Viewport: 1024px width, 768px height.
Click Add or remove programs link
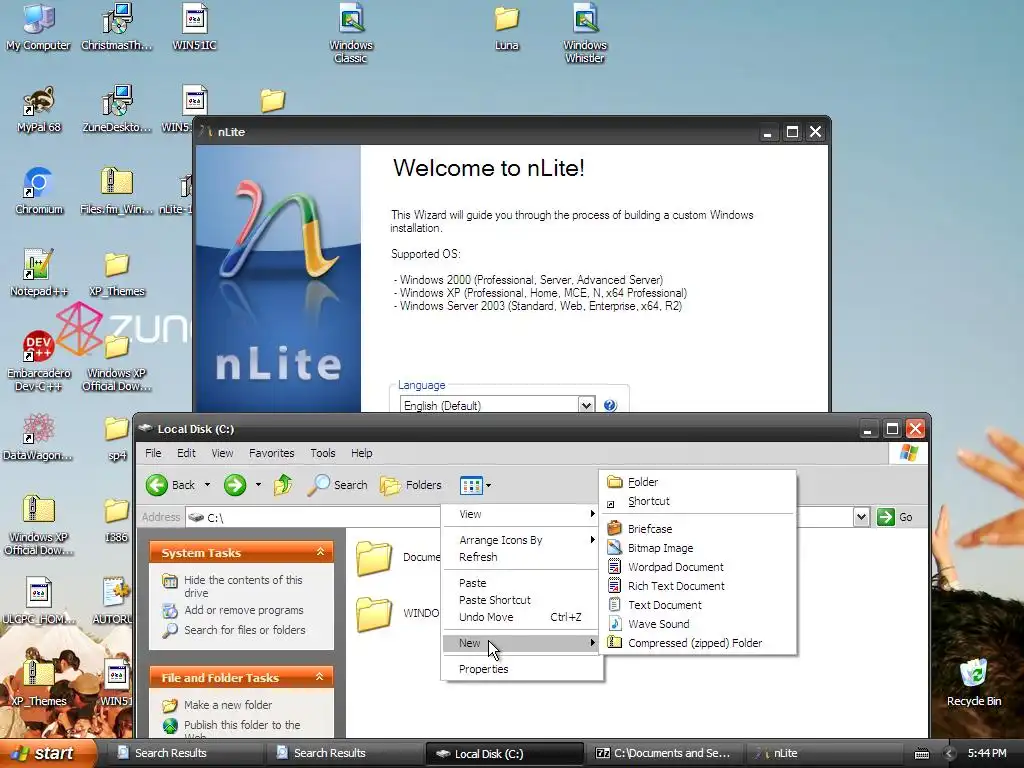(x=244, y=610)
